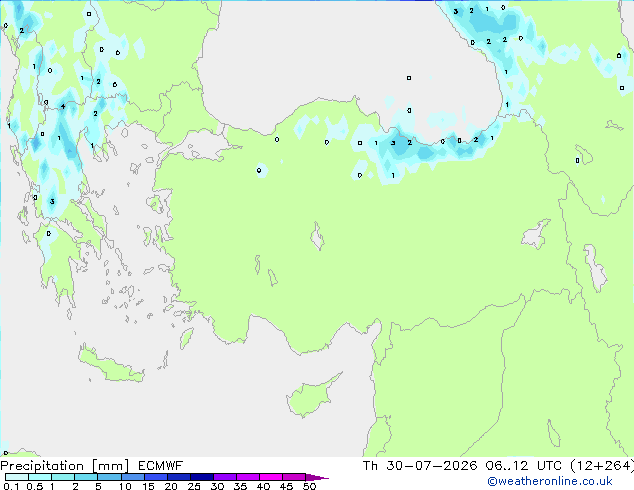Pick the 40–45 mm magenta legend swatch
This screenshot has width=634, height=490.
pyautogui.click(x=271, y=477)
